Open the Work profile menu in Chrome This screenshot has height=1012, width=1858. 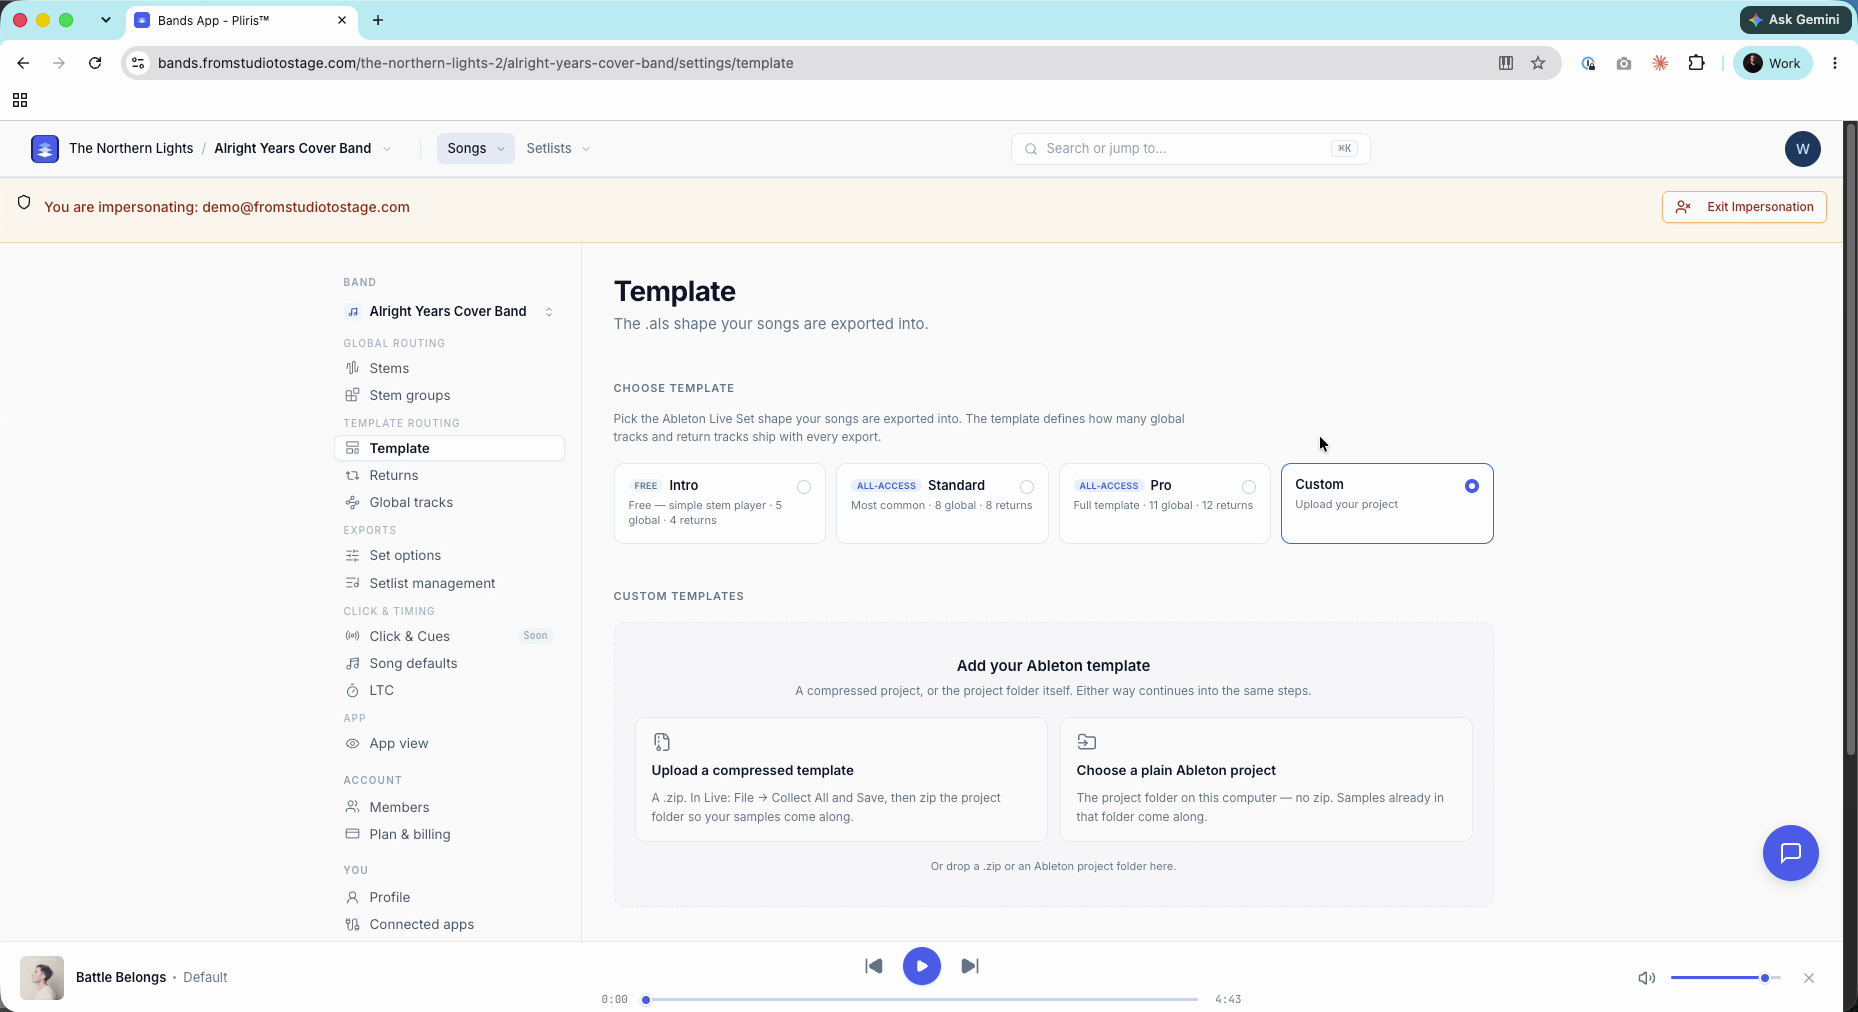click(1773, 63)
